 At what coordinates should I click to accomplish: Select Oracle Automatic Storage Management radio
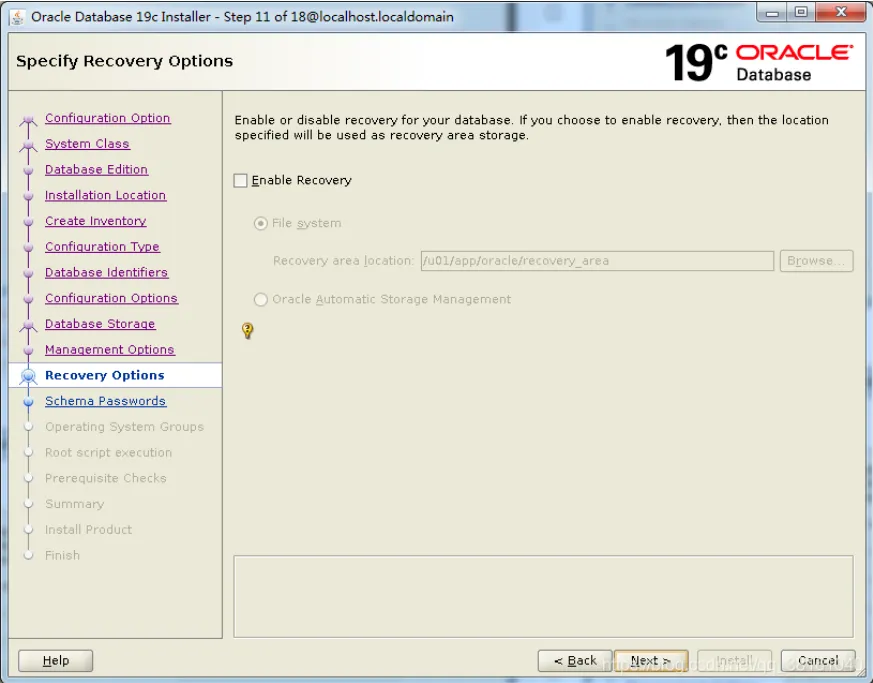click(x=261, y=299)
